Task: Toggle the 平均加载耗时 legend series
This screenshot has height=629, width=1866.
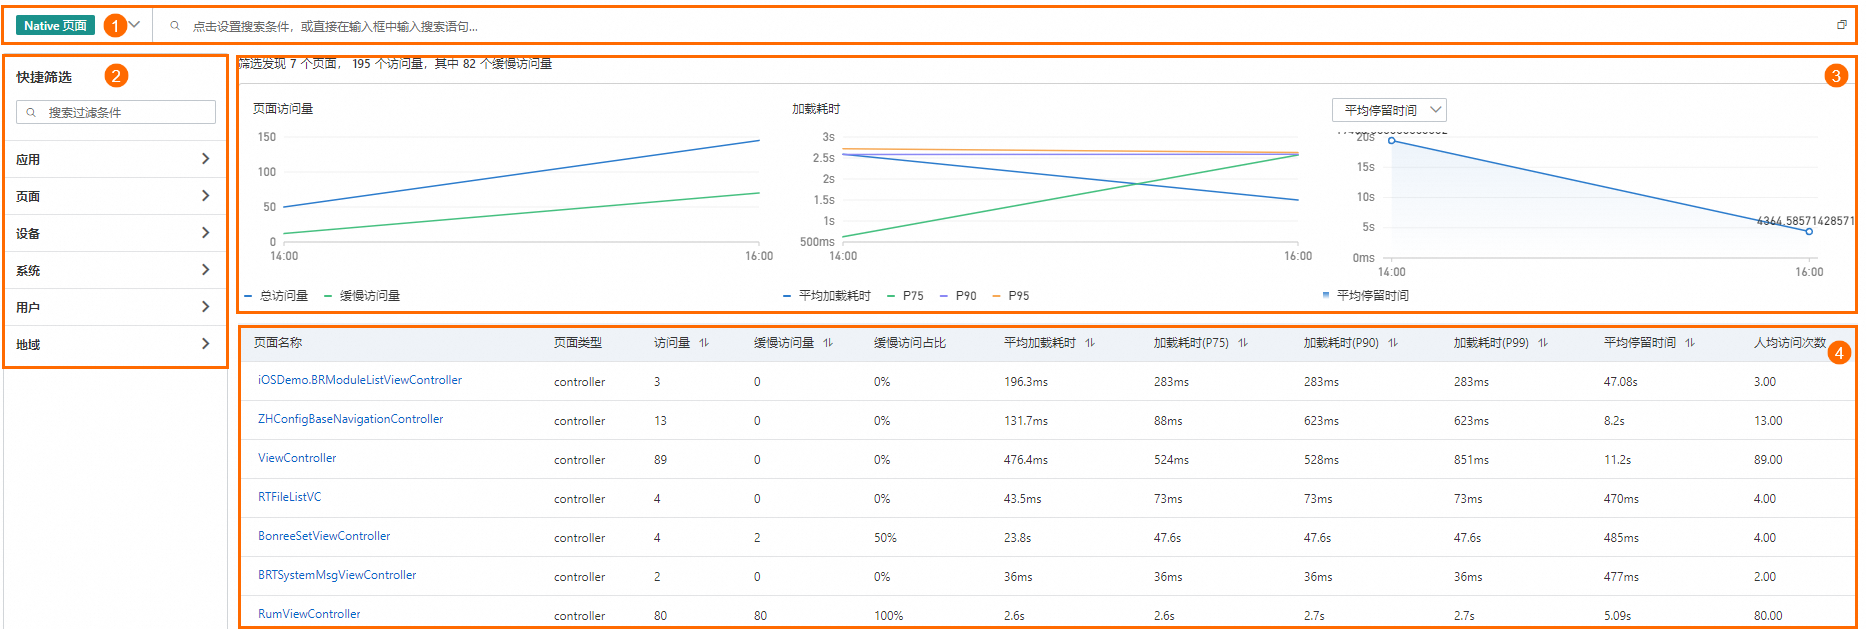Action: tap(827, 295)
